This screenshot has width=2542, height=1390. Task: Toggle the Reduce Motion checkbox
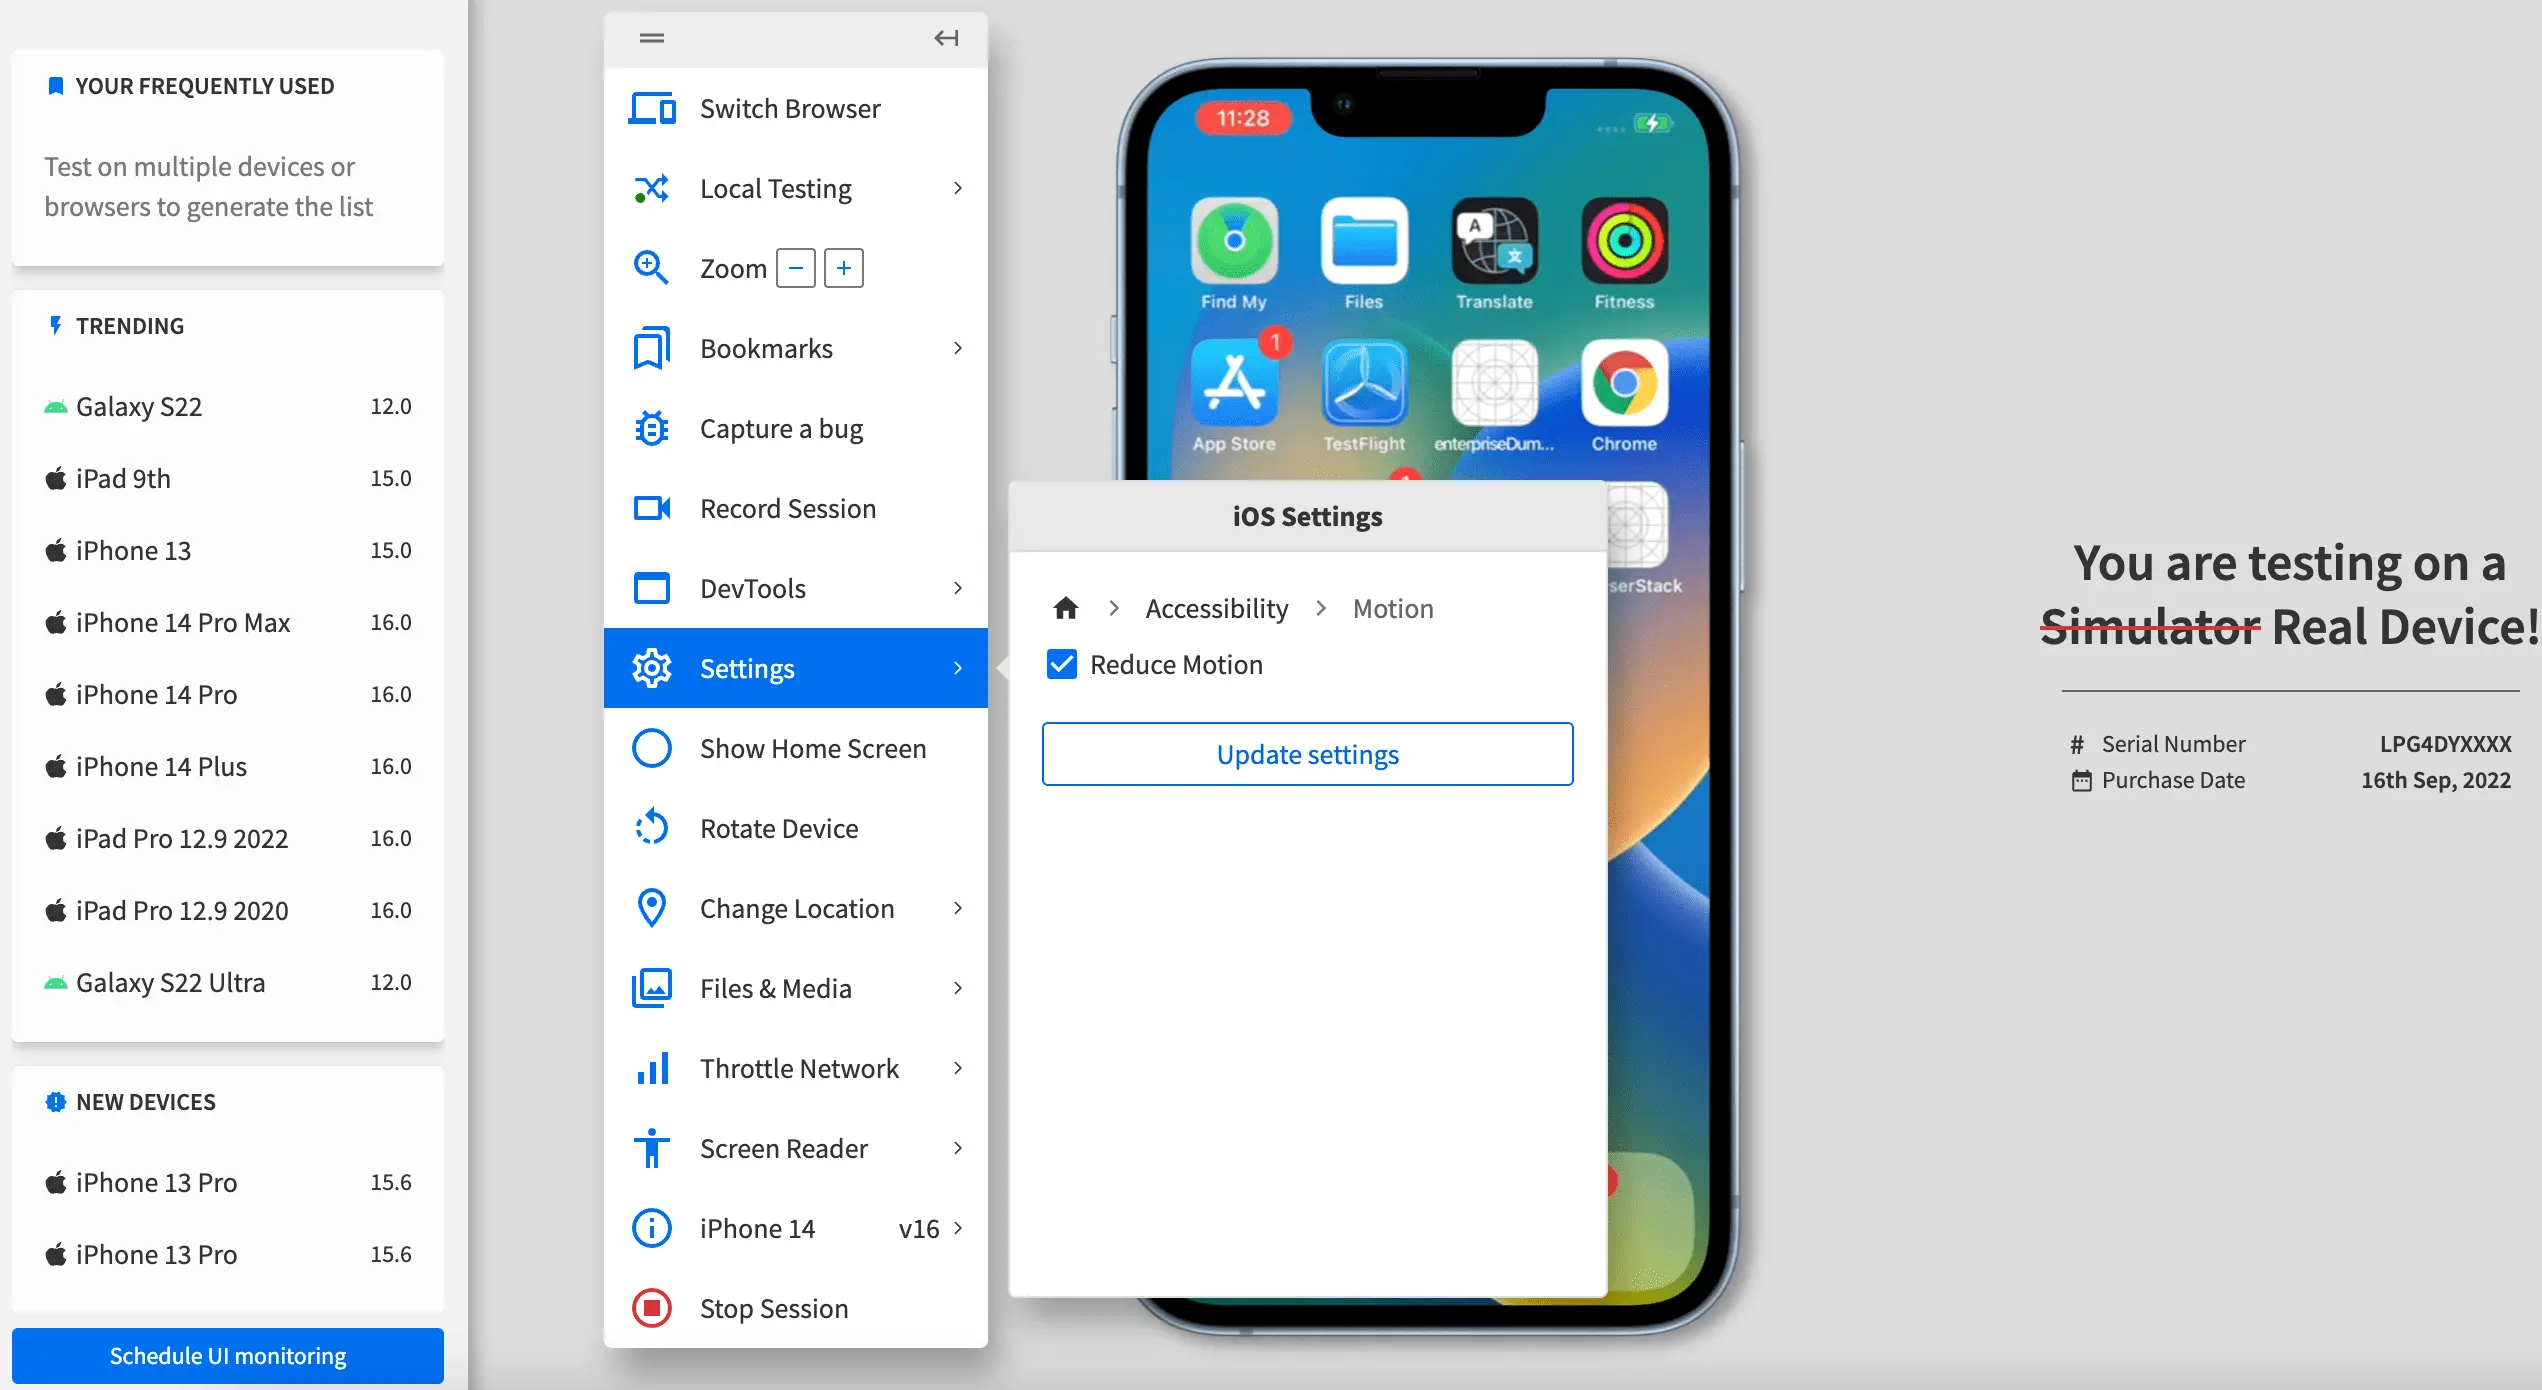[1060, 664]
